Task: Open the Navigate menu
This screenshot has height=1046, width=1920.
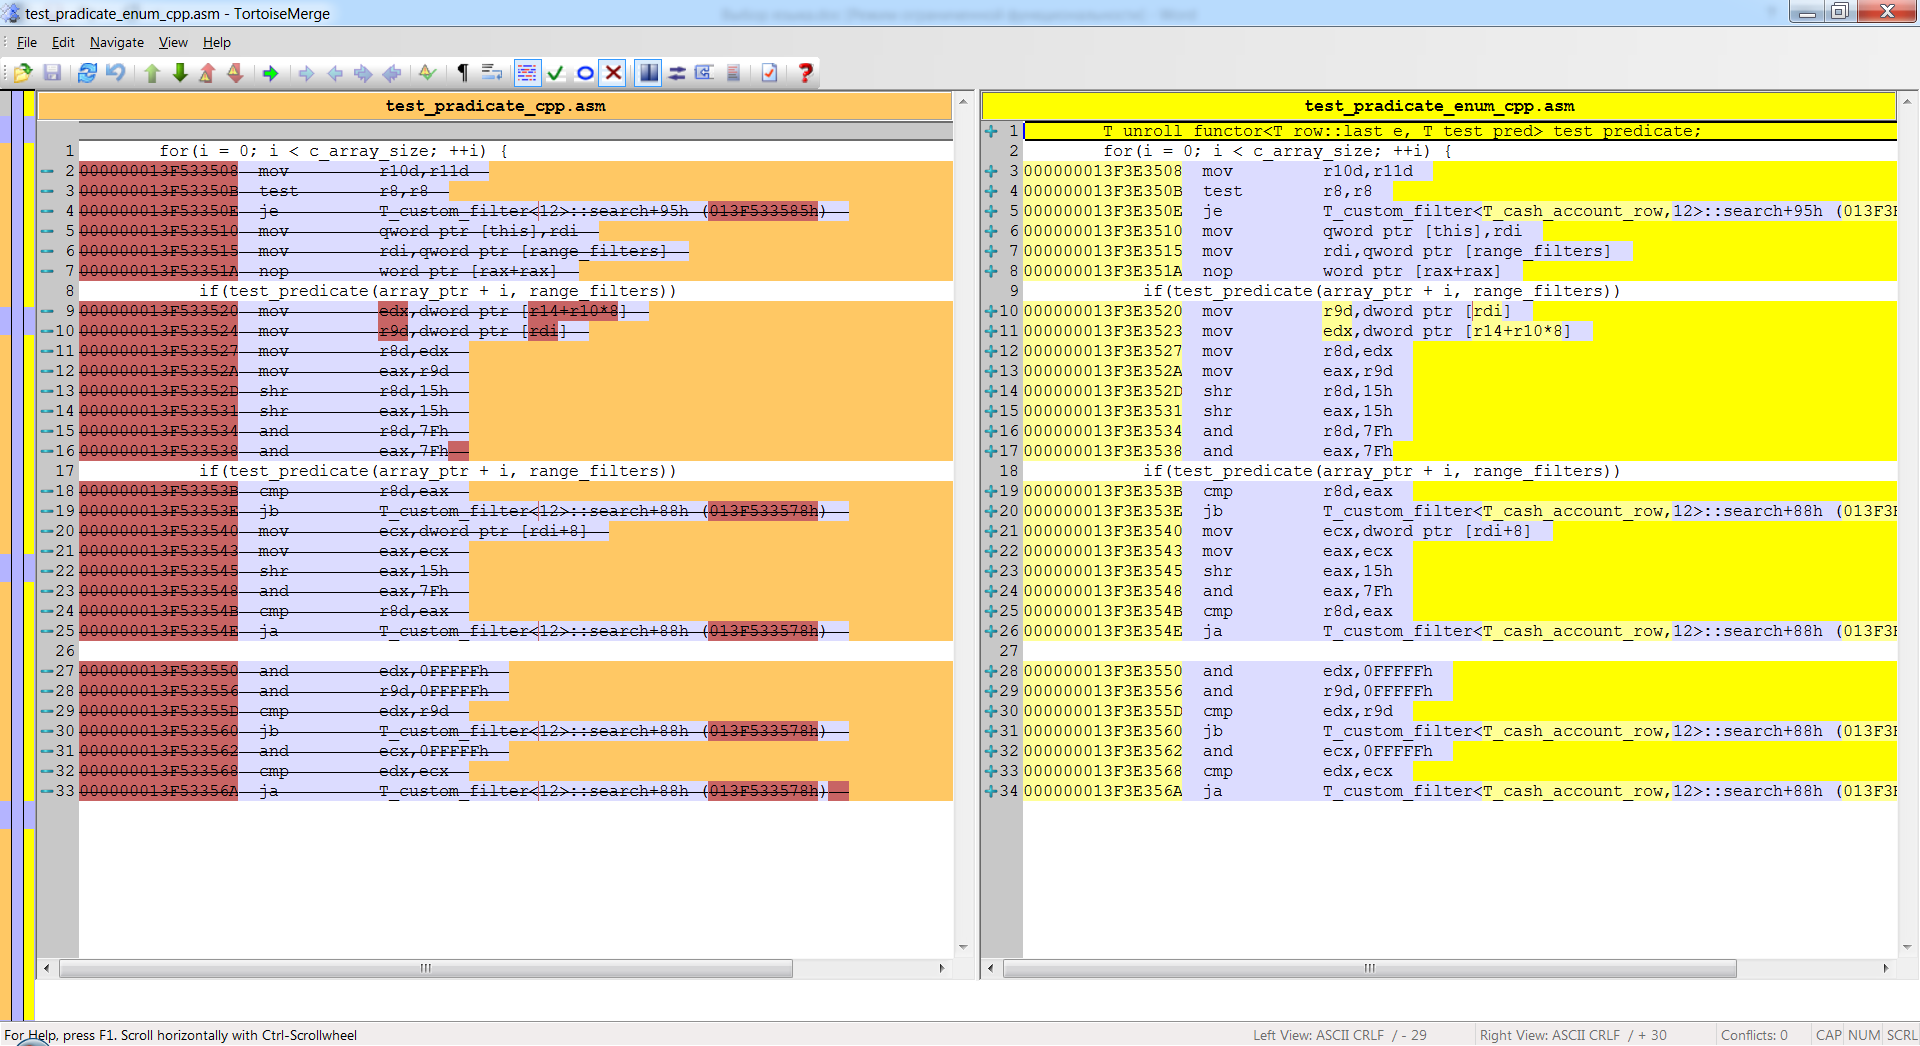Action: click(x=116, y=42)
